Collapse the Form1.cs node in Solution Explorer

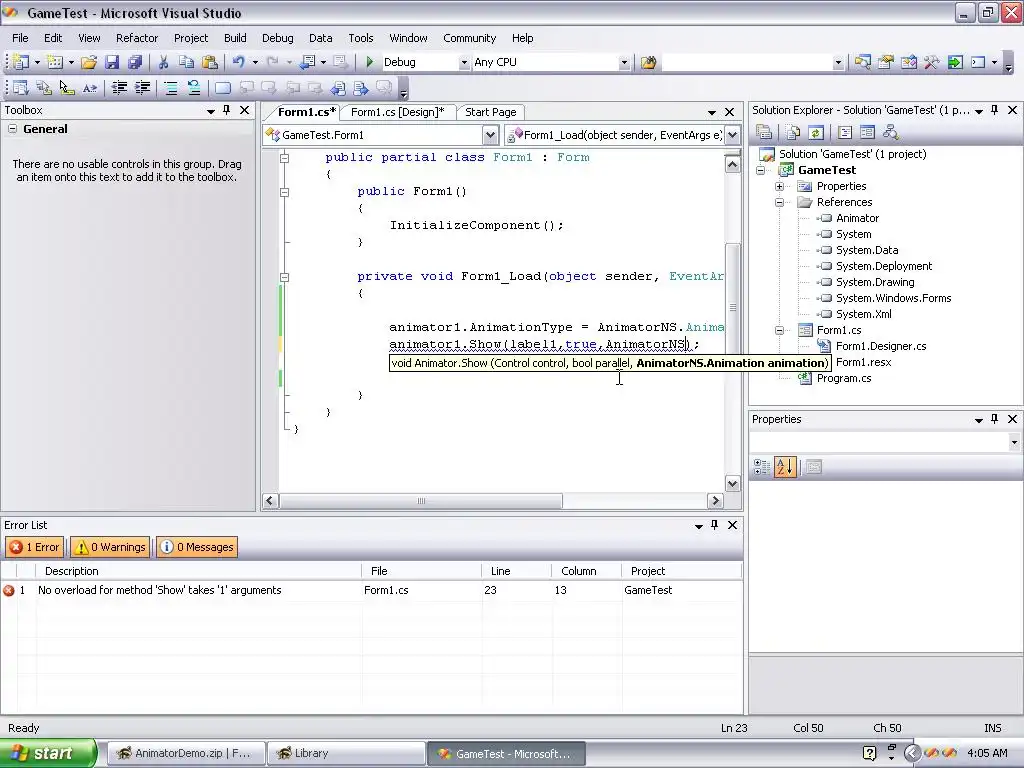[x=779, y=330]
